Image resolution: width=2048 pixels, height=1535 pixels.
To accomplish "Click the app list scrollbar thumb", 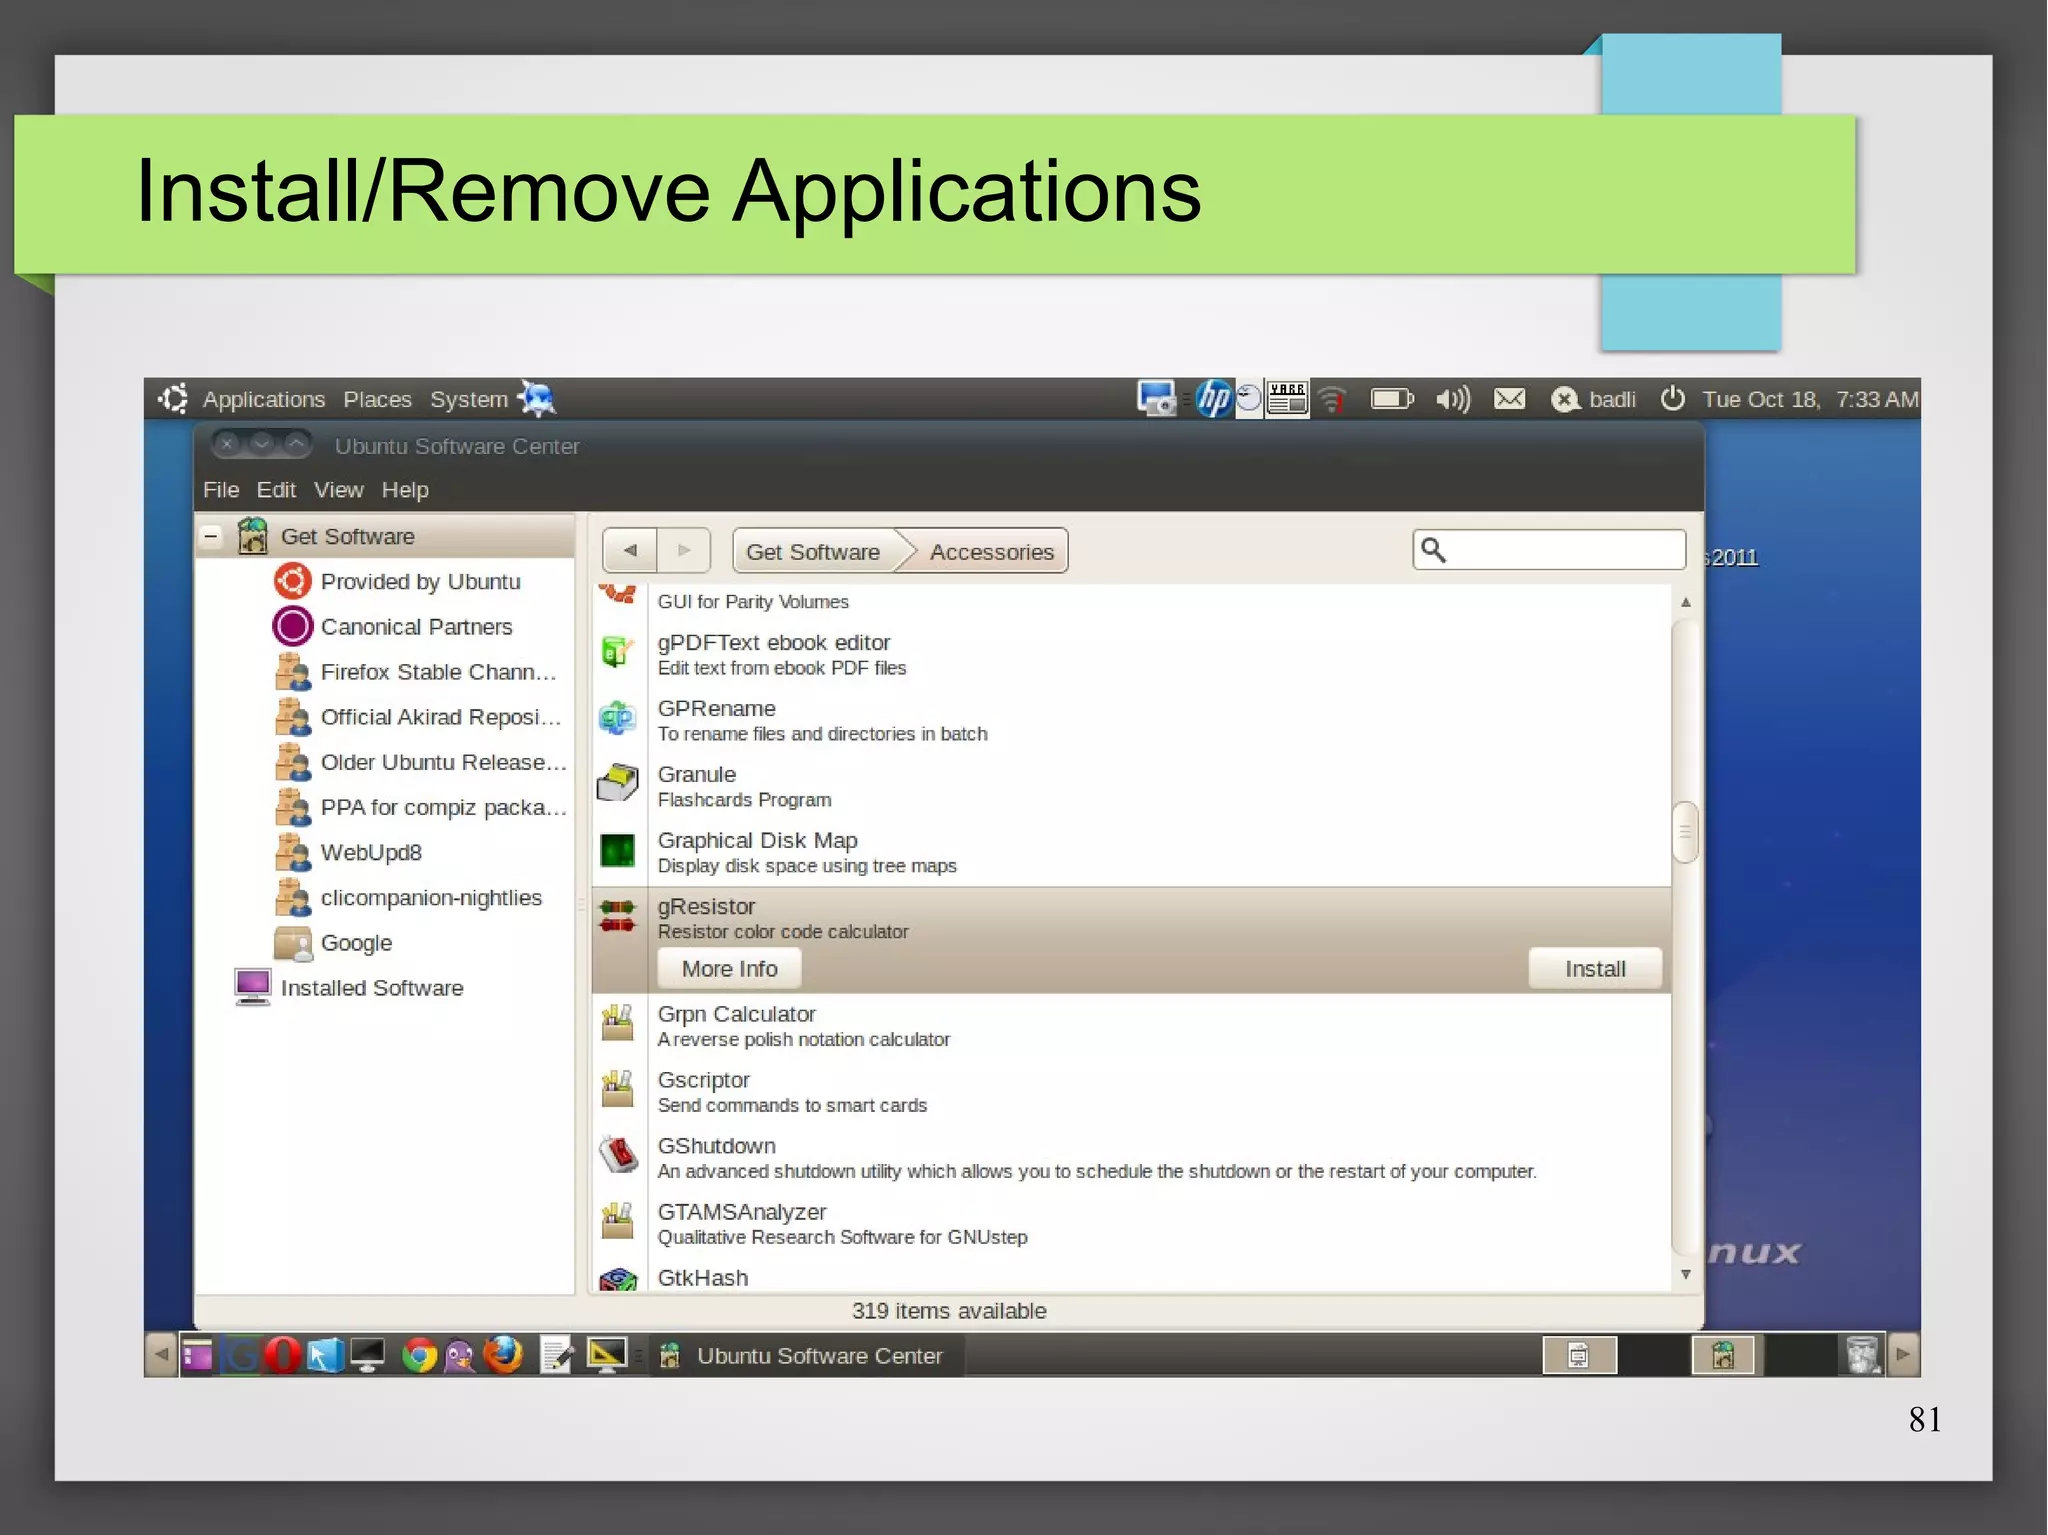I will (x=1685, y=831).
